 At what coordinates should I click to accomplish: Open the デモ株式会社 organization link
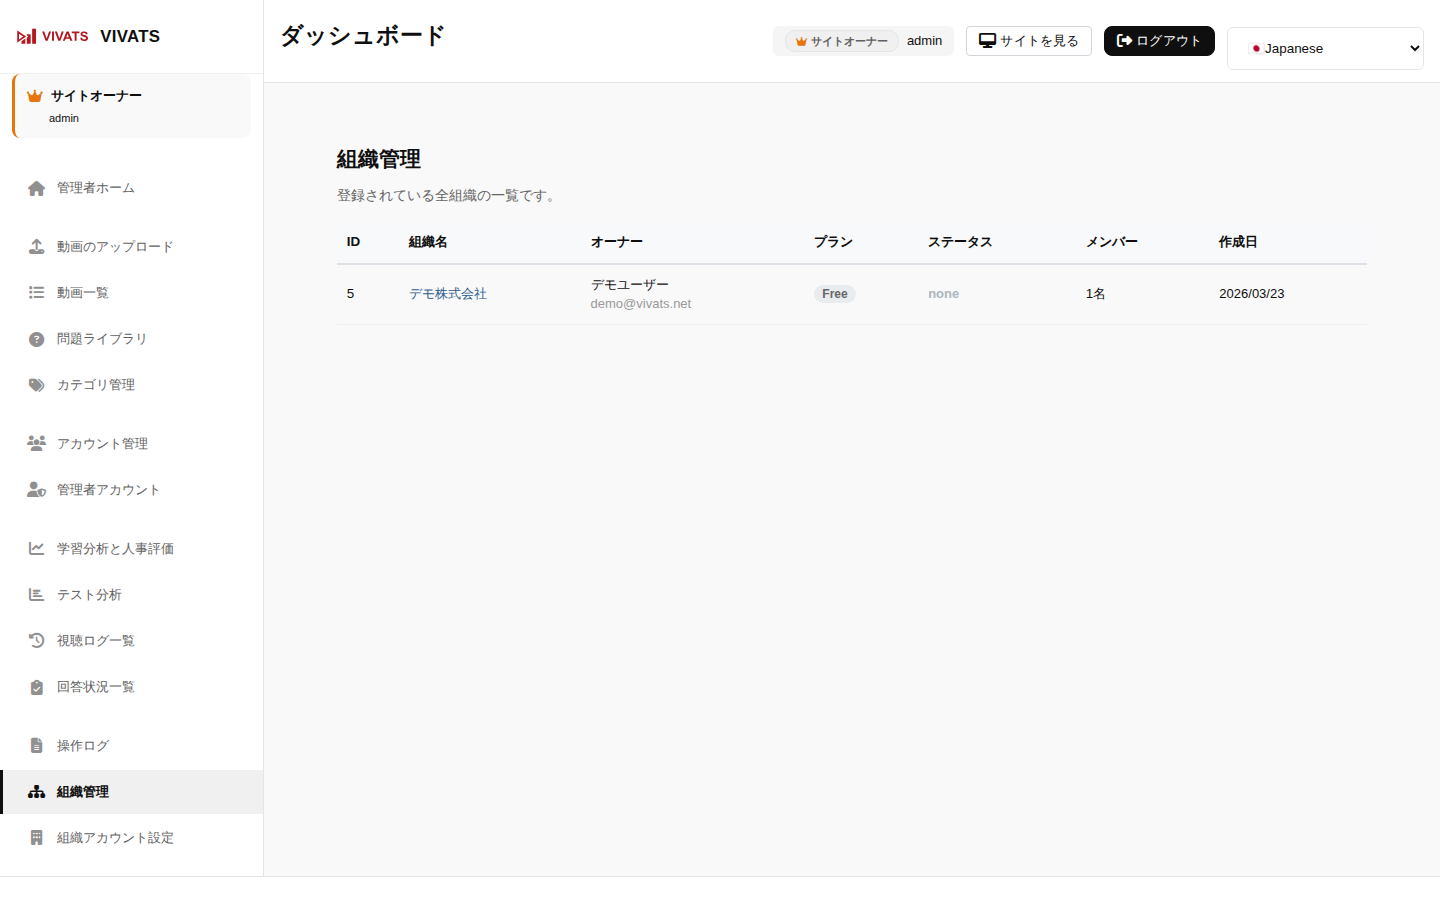448,294
